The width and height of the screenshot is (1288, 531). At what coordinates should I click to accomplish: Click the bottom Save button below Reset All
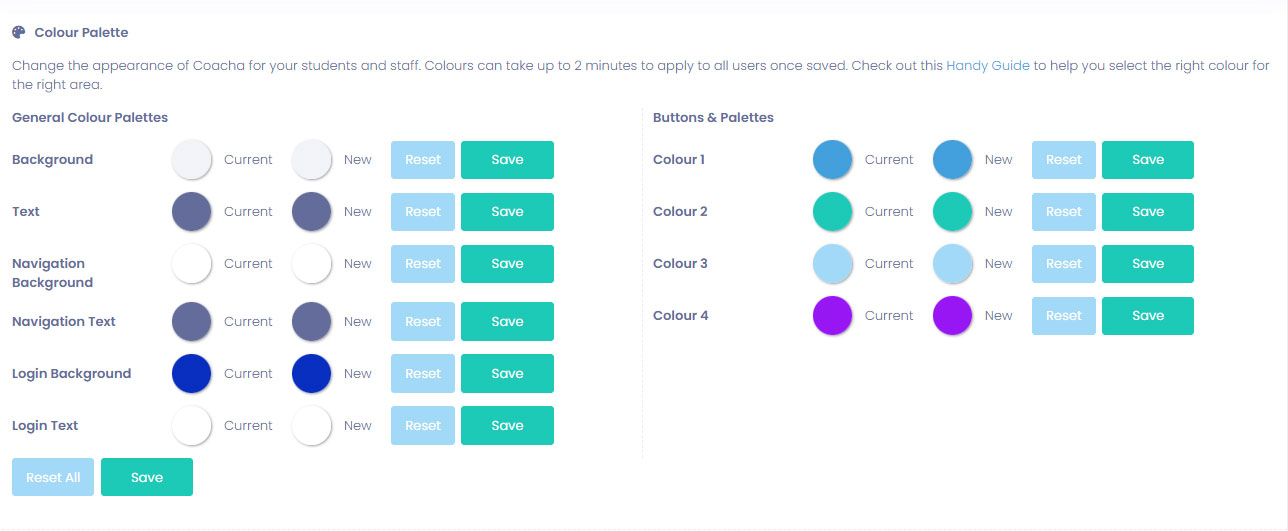click(146, 477)
